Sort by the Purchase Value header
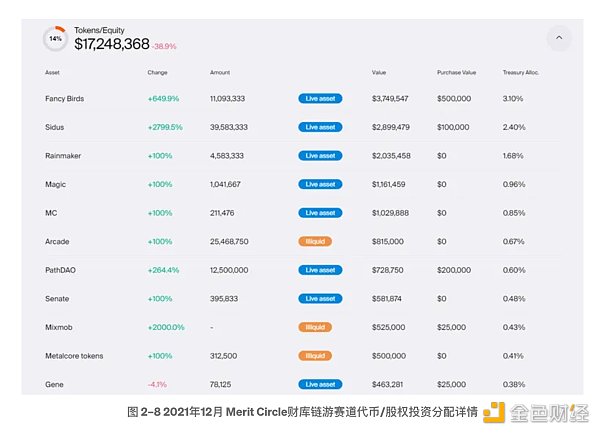Viewport: 600px width, 434px height. pyautogui.click(x=457, y=73)
